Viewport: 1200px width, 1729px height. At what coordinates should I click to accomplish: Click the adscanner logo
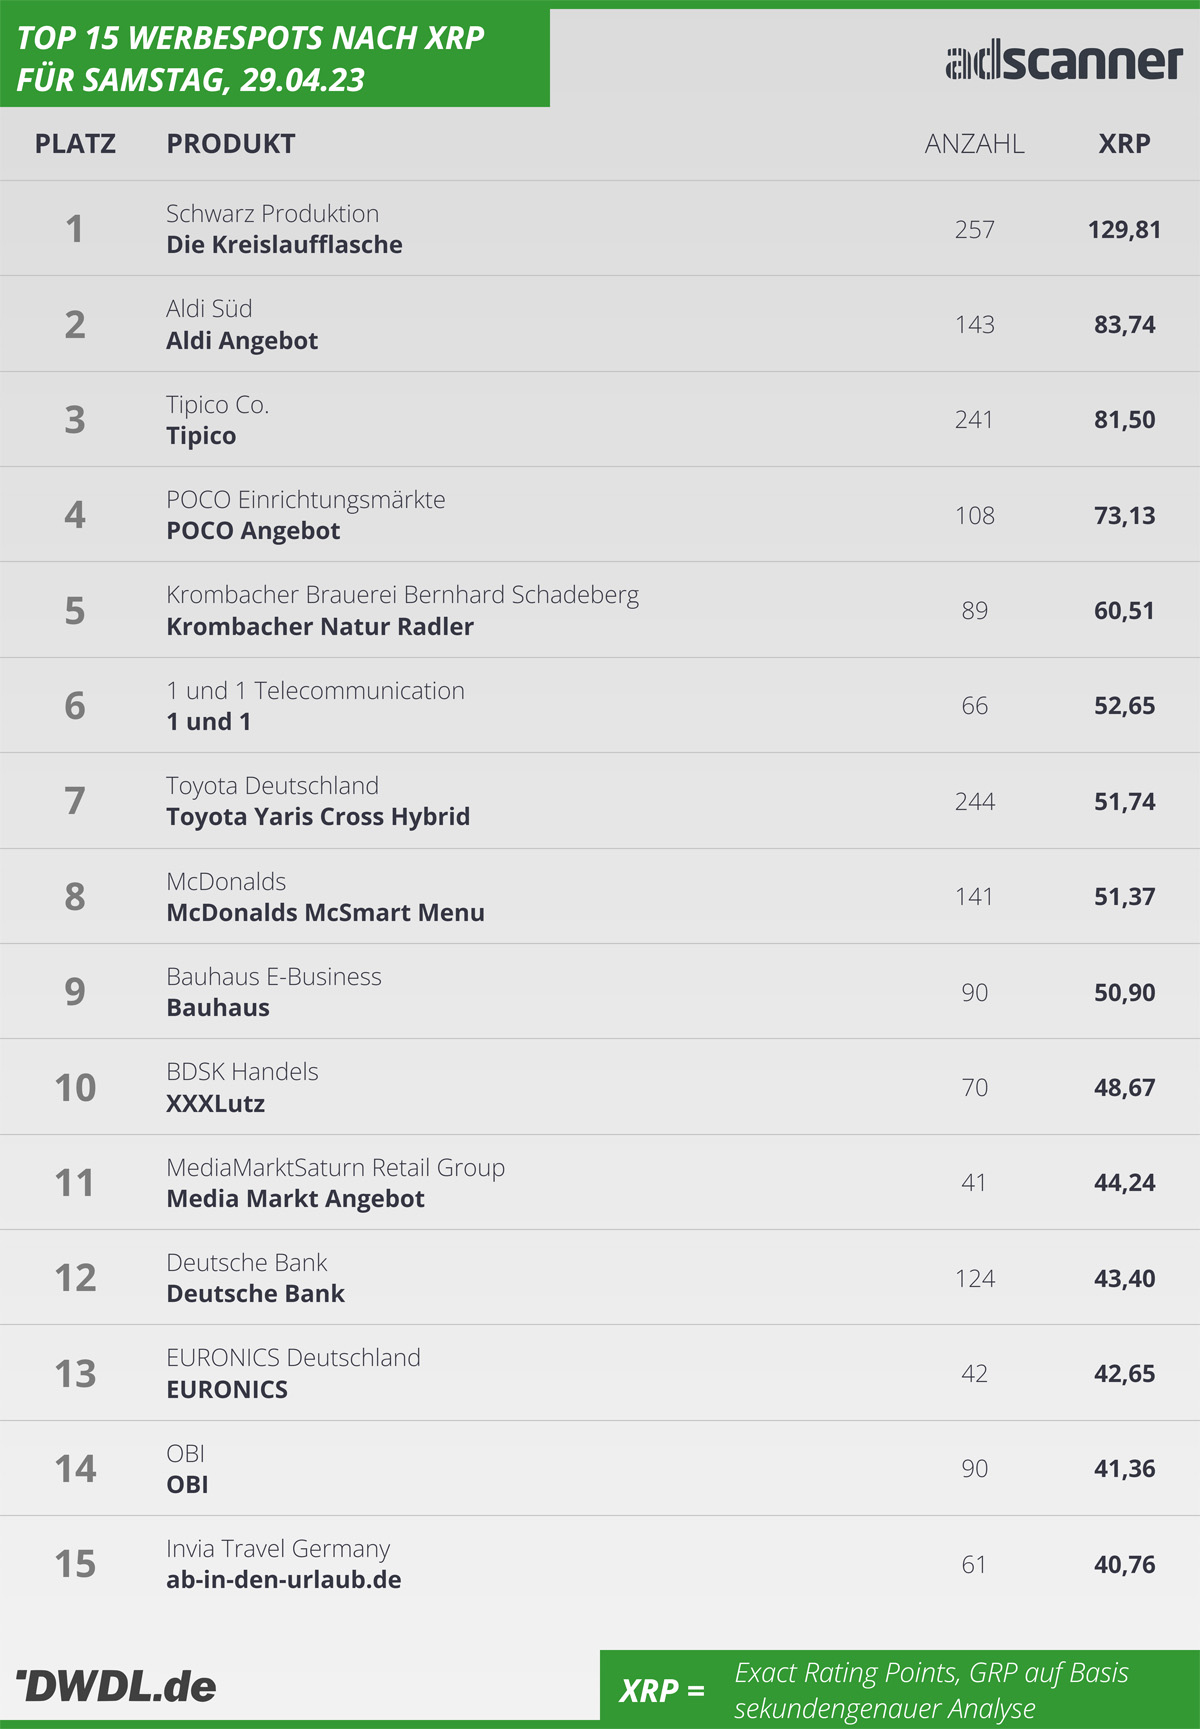point(1064,61)
